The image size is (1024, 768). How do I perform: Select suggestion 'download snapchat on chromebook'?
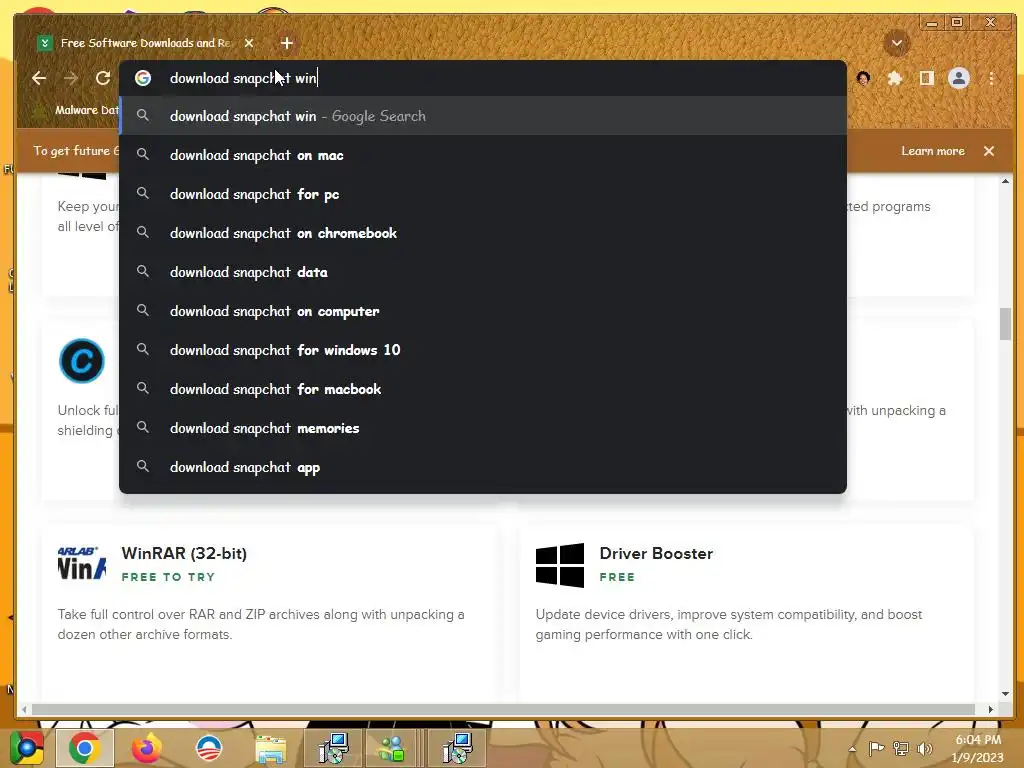coord(483,233)
